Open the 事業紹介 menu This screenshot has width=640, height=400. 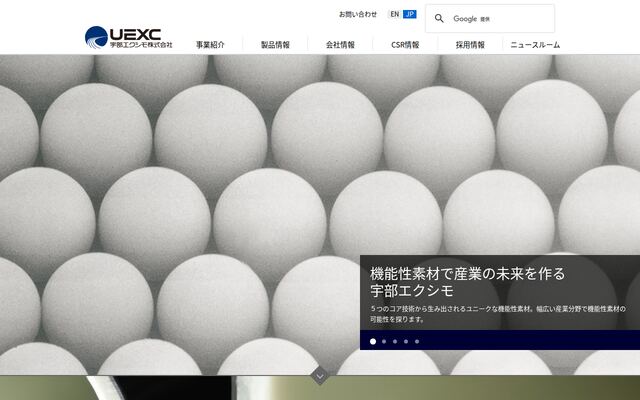(210, 45)
